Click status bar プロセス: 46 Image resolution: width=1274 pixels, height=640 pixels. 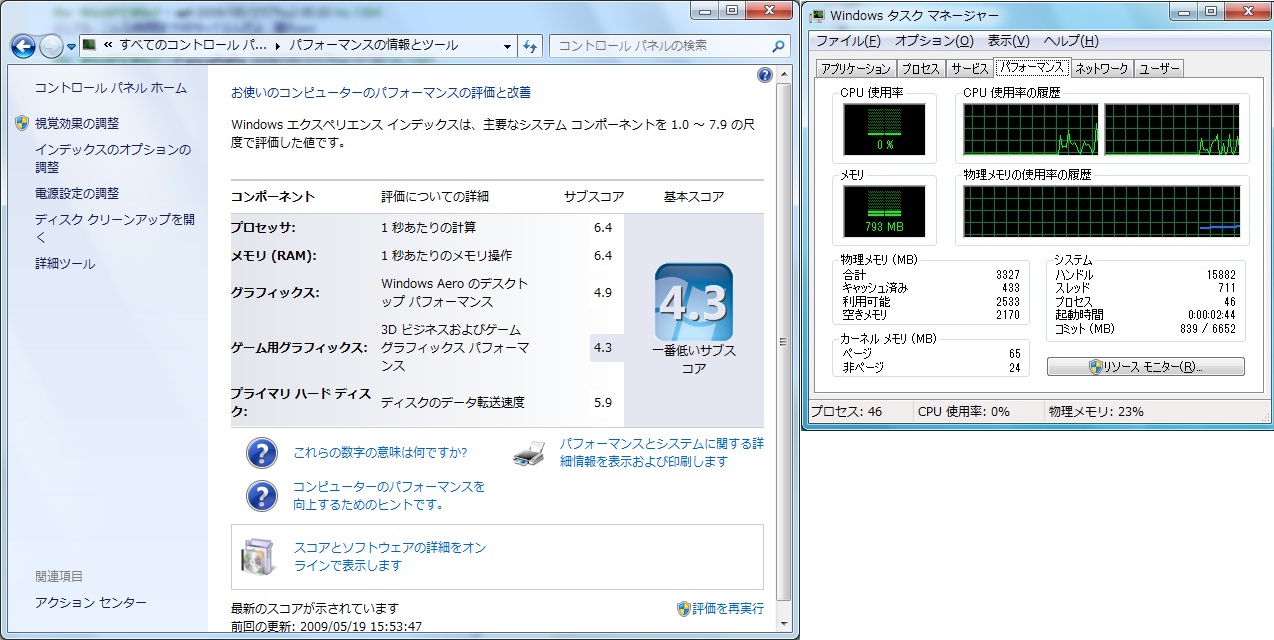pos(846,411)
